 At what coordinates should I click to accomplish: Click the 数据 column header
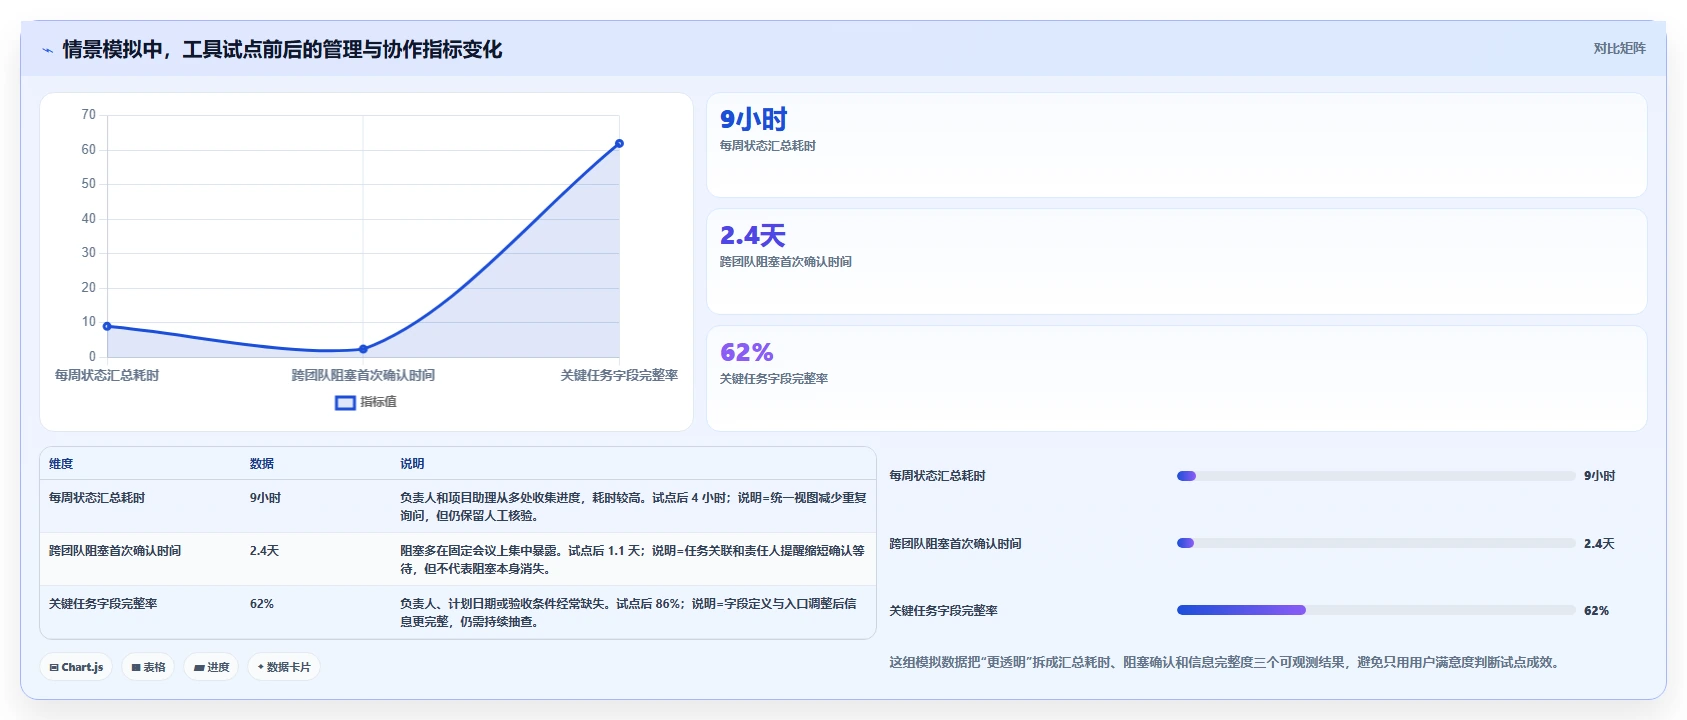(x=262, y=464)
